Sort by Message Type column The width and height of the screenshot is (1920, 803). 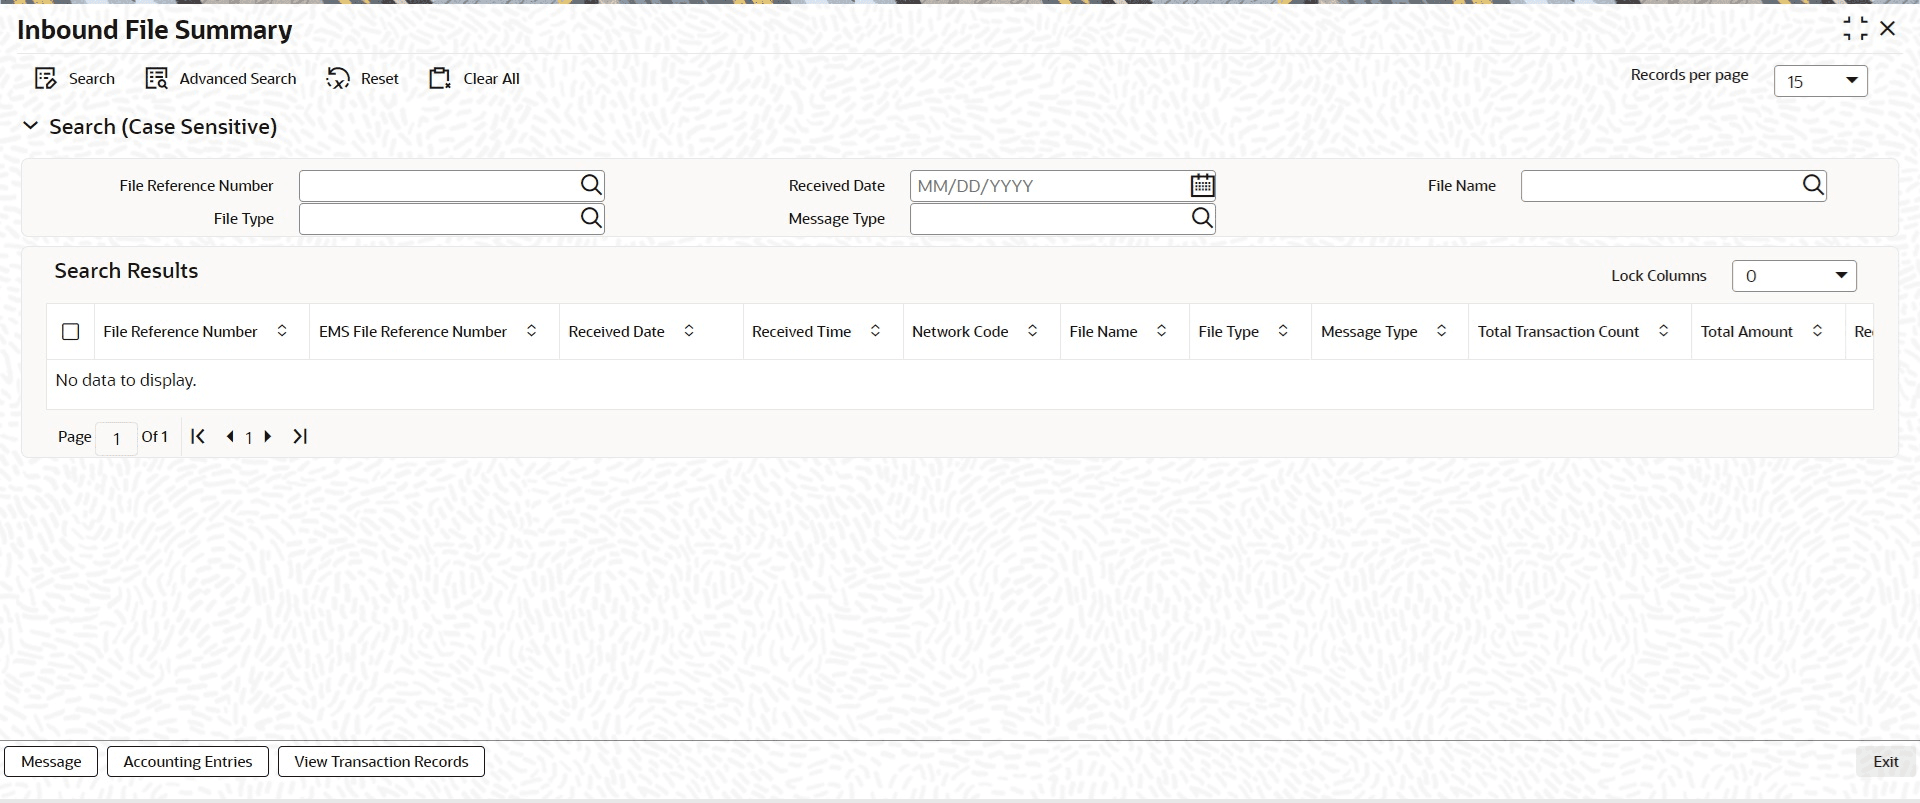pos(1441,331)
